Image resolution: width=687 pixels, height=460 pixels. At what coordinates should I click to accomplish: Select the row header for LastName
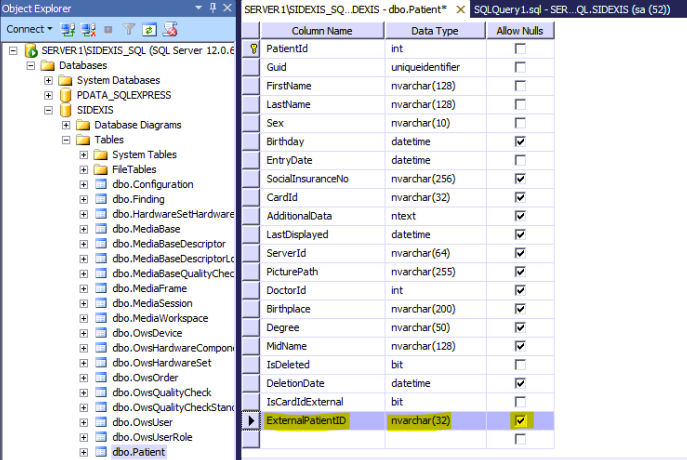tap(251, 105)
